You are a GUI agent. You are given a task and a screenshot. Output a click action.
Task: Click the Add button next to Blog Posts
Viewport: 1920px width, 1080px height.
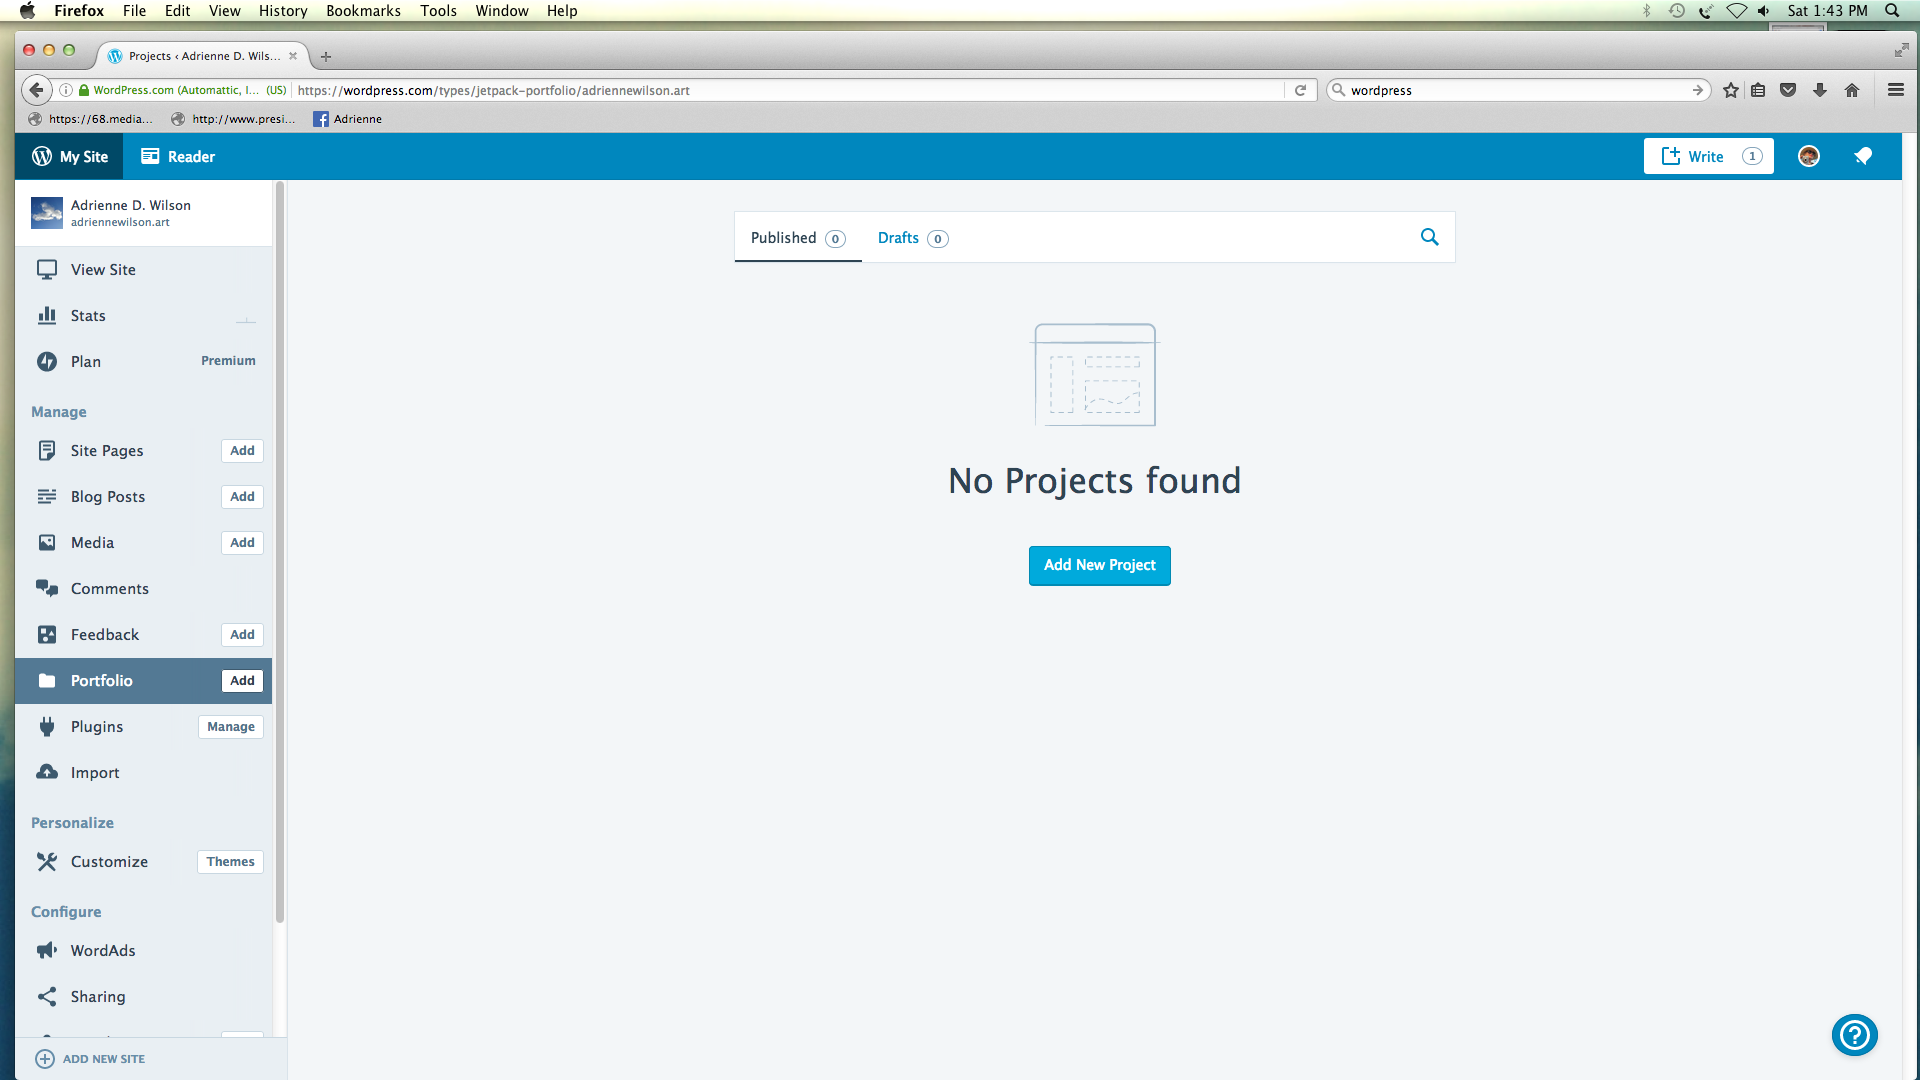click(242, 497)
